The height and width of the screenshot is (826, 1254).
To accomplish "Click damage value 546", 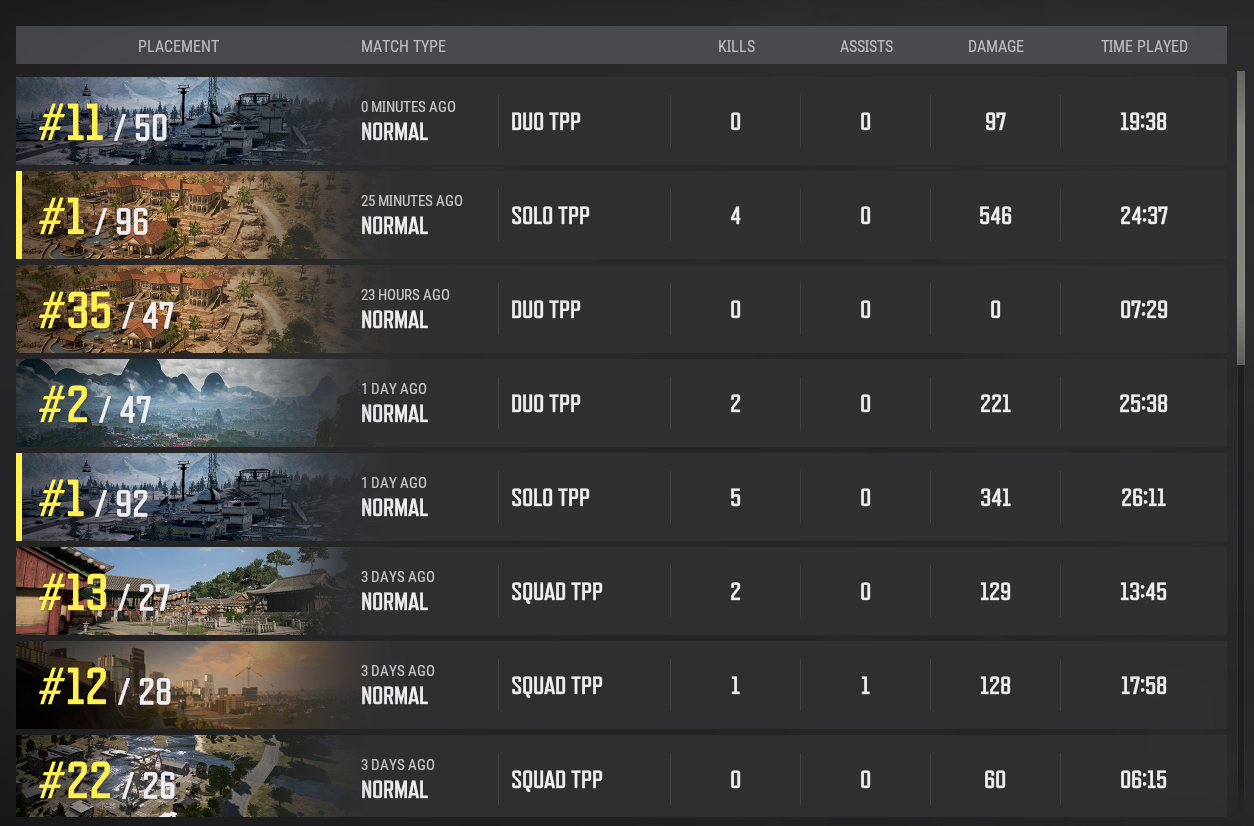I will pos(995,216).
